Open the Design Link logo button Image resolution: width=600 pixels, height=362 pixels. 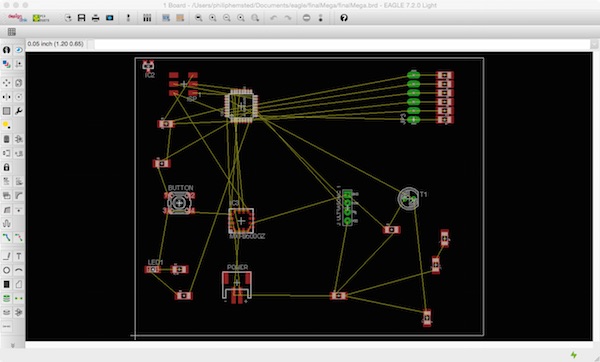click(x=17, y=18)
